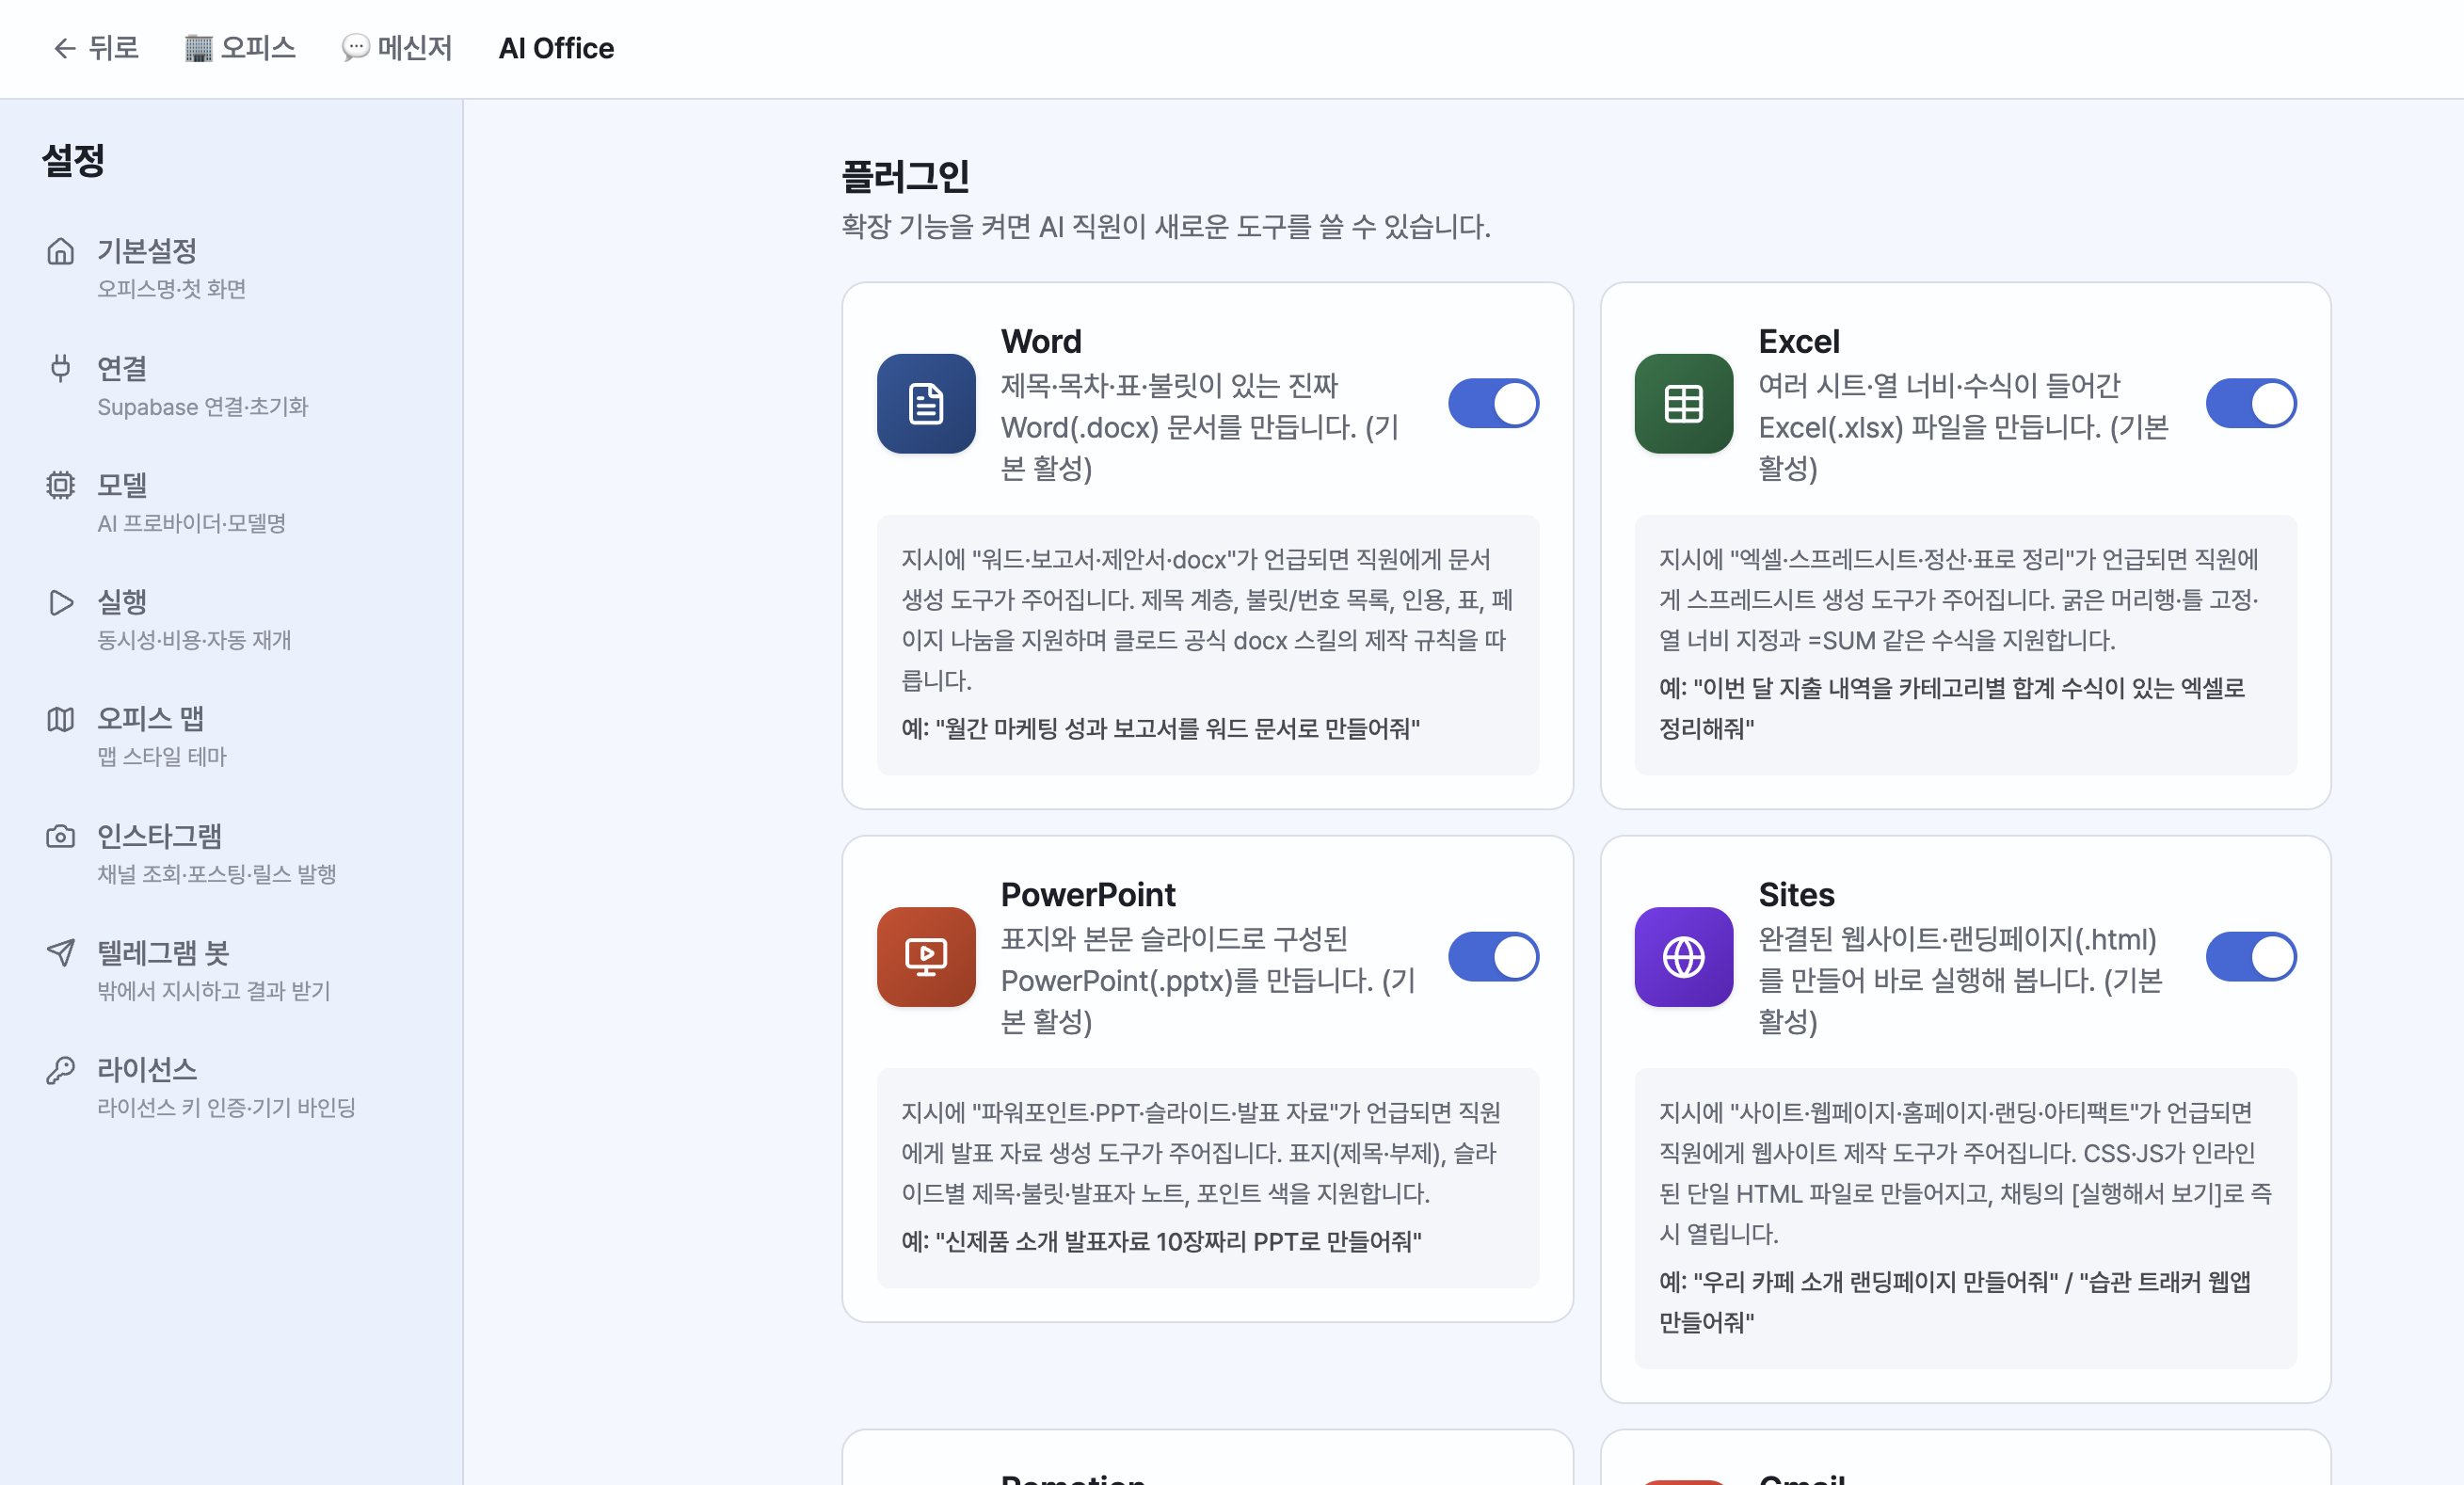
Task: Click the subtitle 맵 스타일 테마
Action: click(x=162, y=757)
